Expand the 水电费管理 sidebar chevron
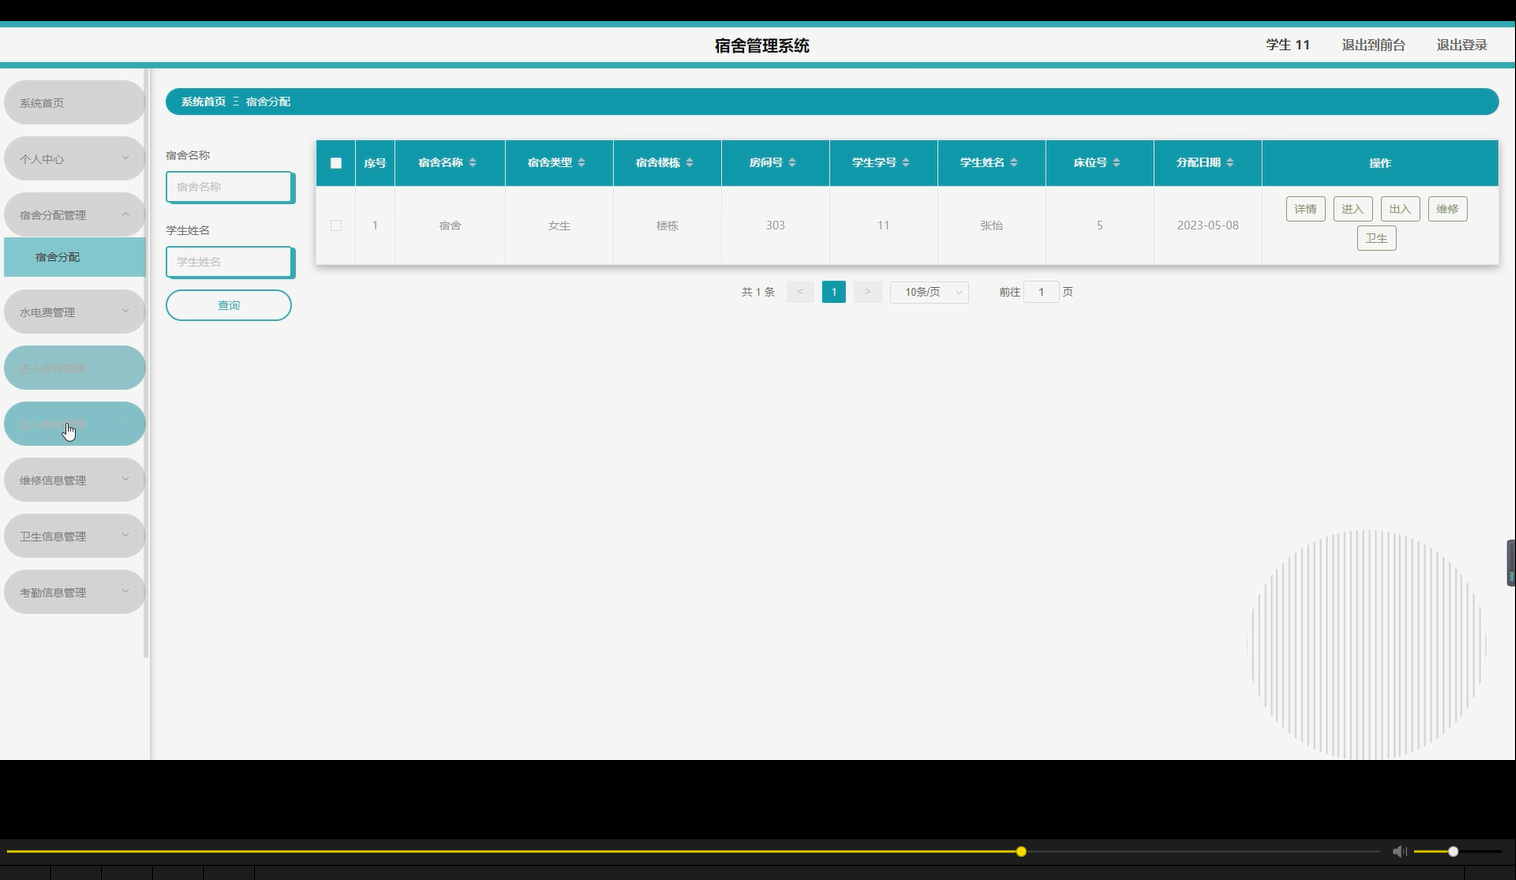Screen dimensions: 1516x880 [x=125, y=311]
